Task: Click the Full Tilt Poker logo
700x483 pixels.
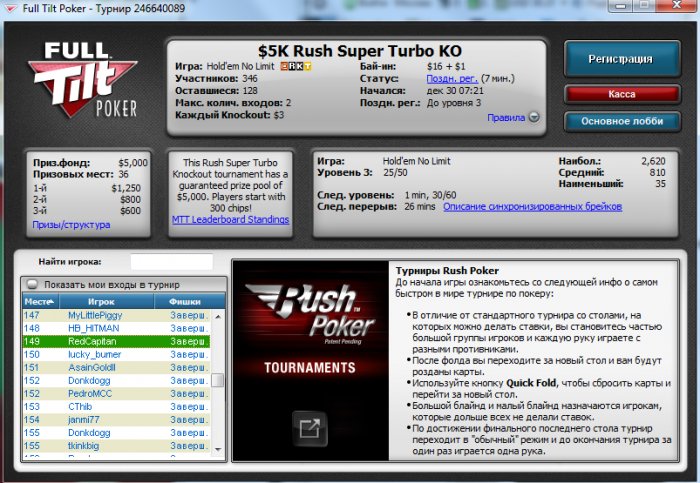Action: (83, 79)
